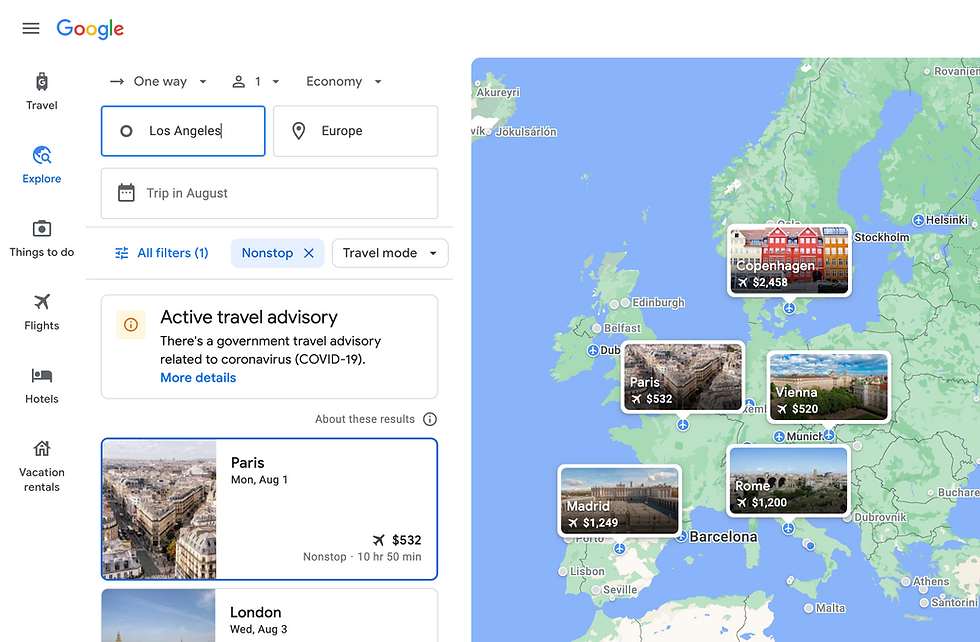Click the Paris $532 map card

[682, 377]
